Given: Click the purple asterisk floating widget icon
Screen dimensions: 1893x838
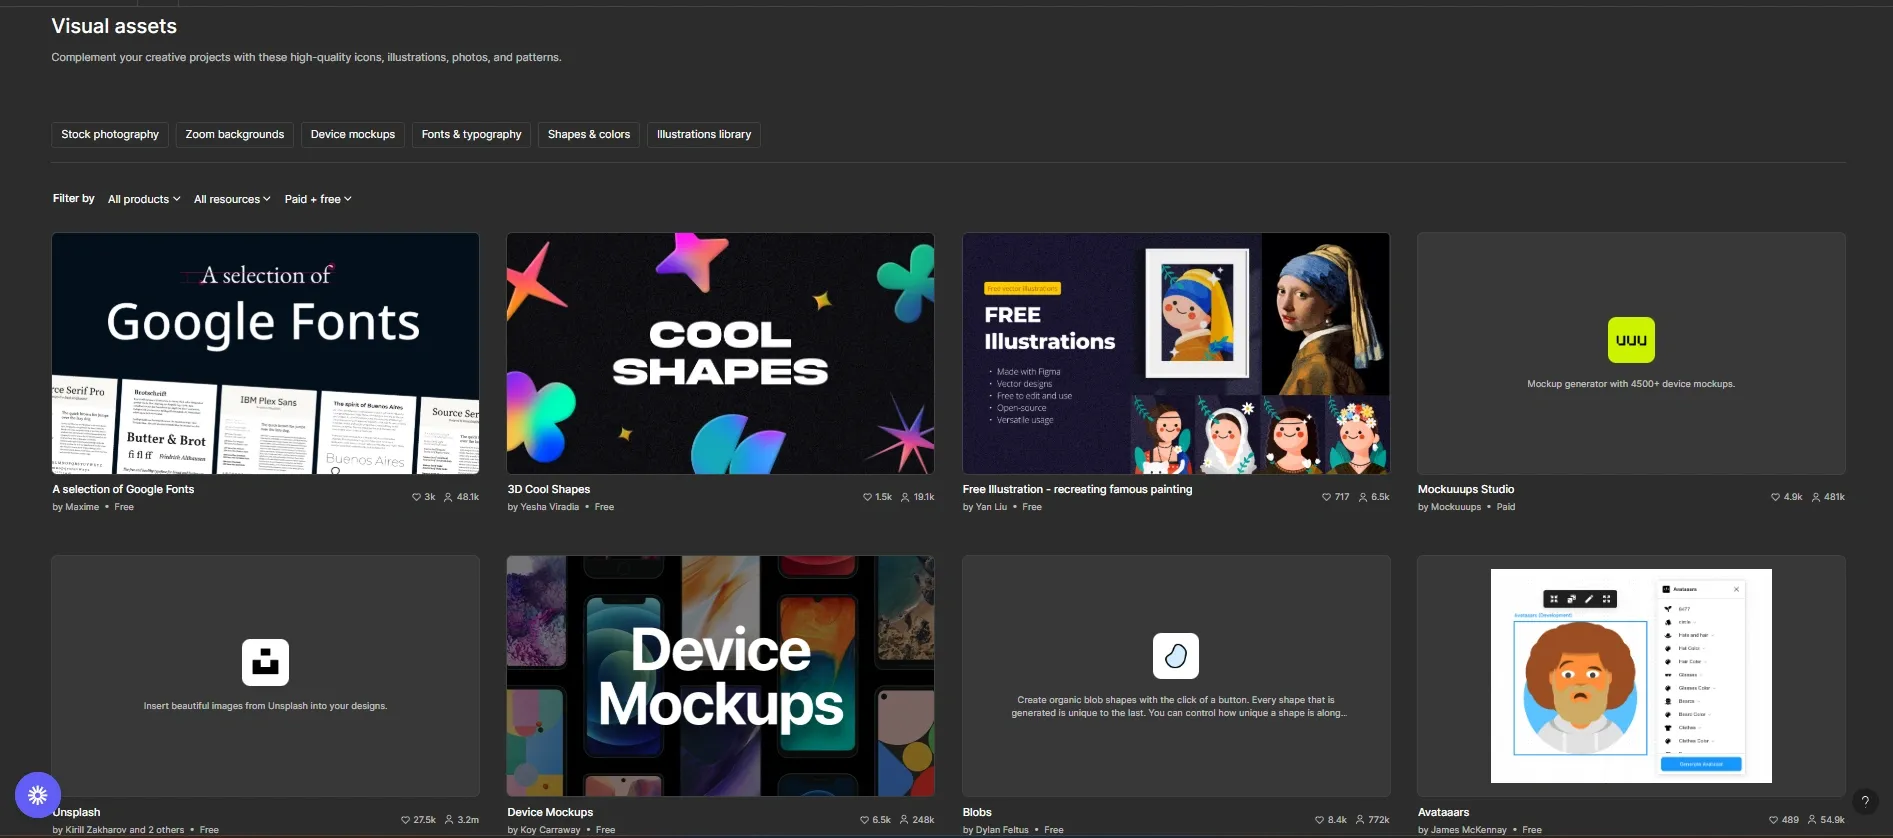Looking at the screenshot, I should tap(38, 795).
